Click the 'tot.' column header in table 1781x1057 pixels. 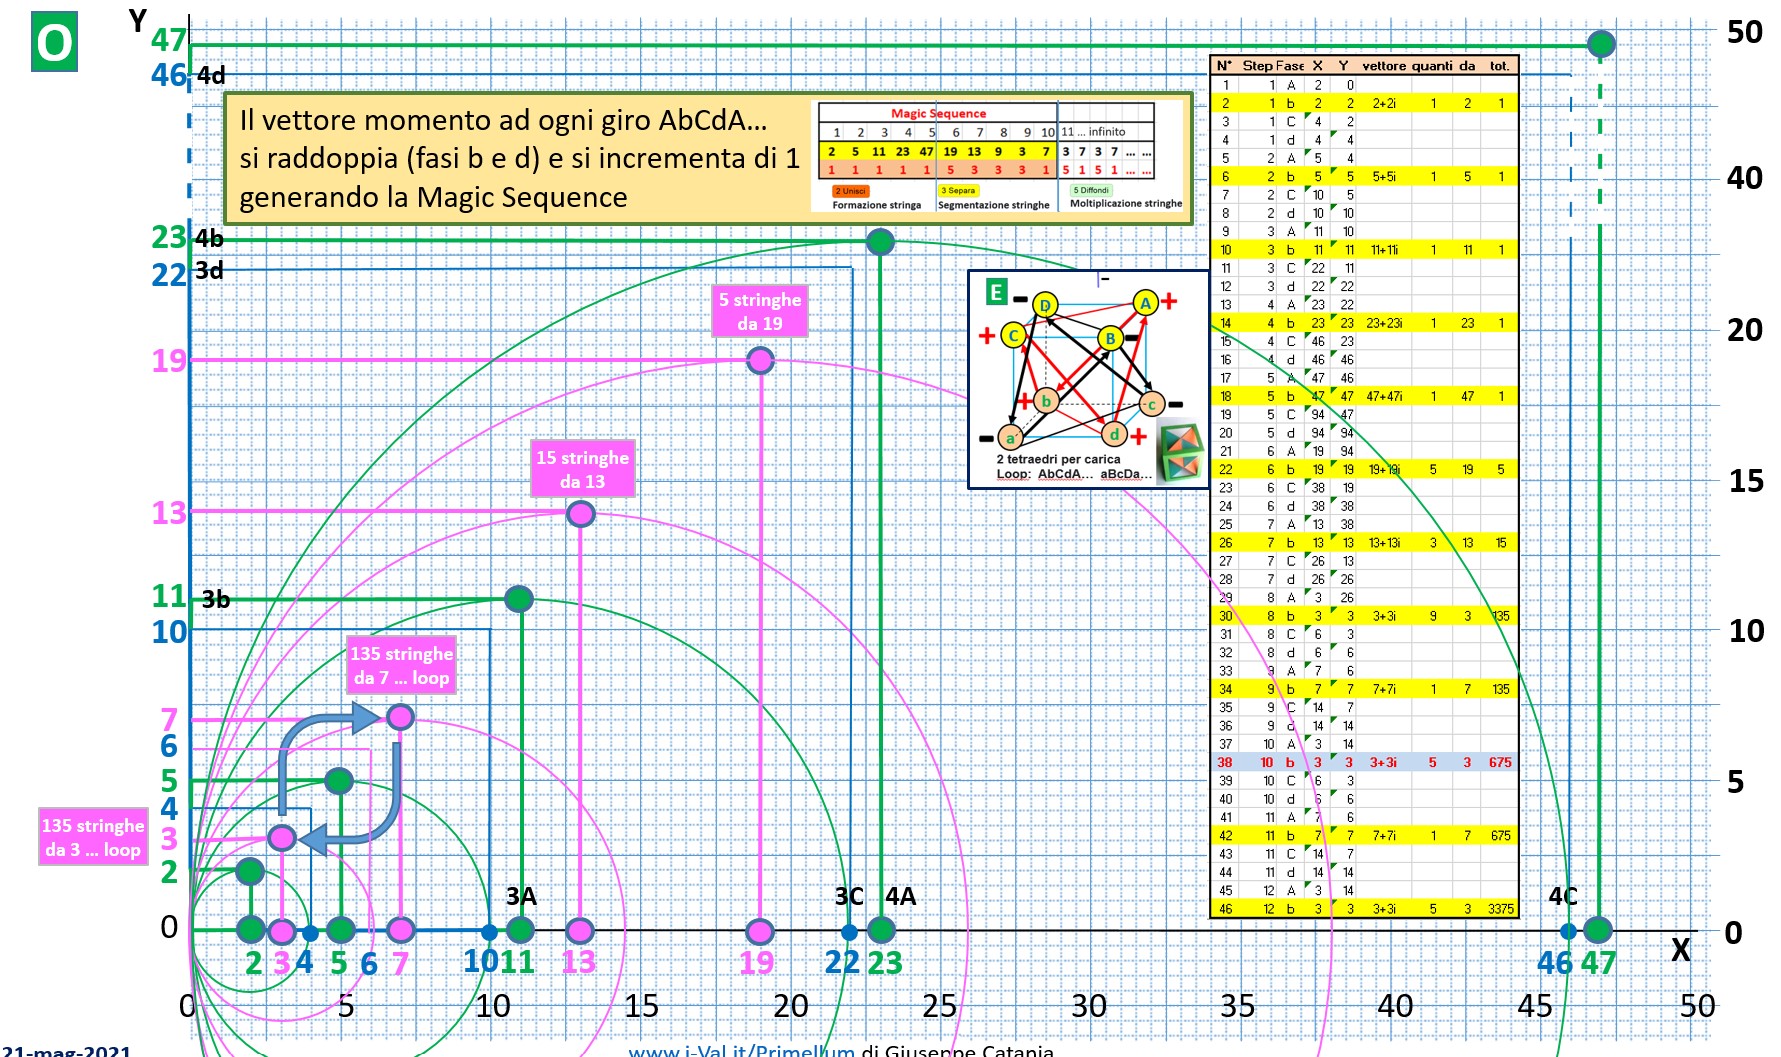click(x=1499, y=66)
